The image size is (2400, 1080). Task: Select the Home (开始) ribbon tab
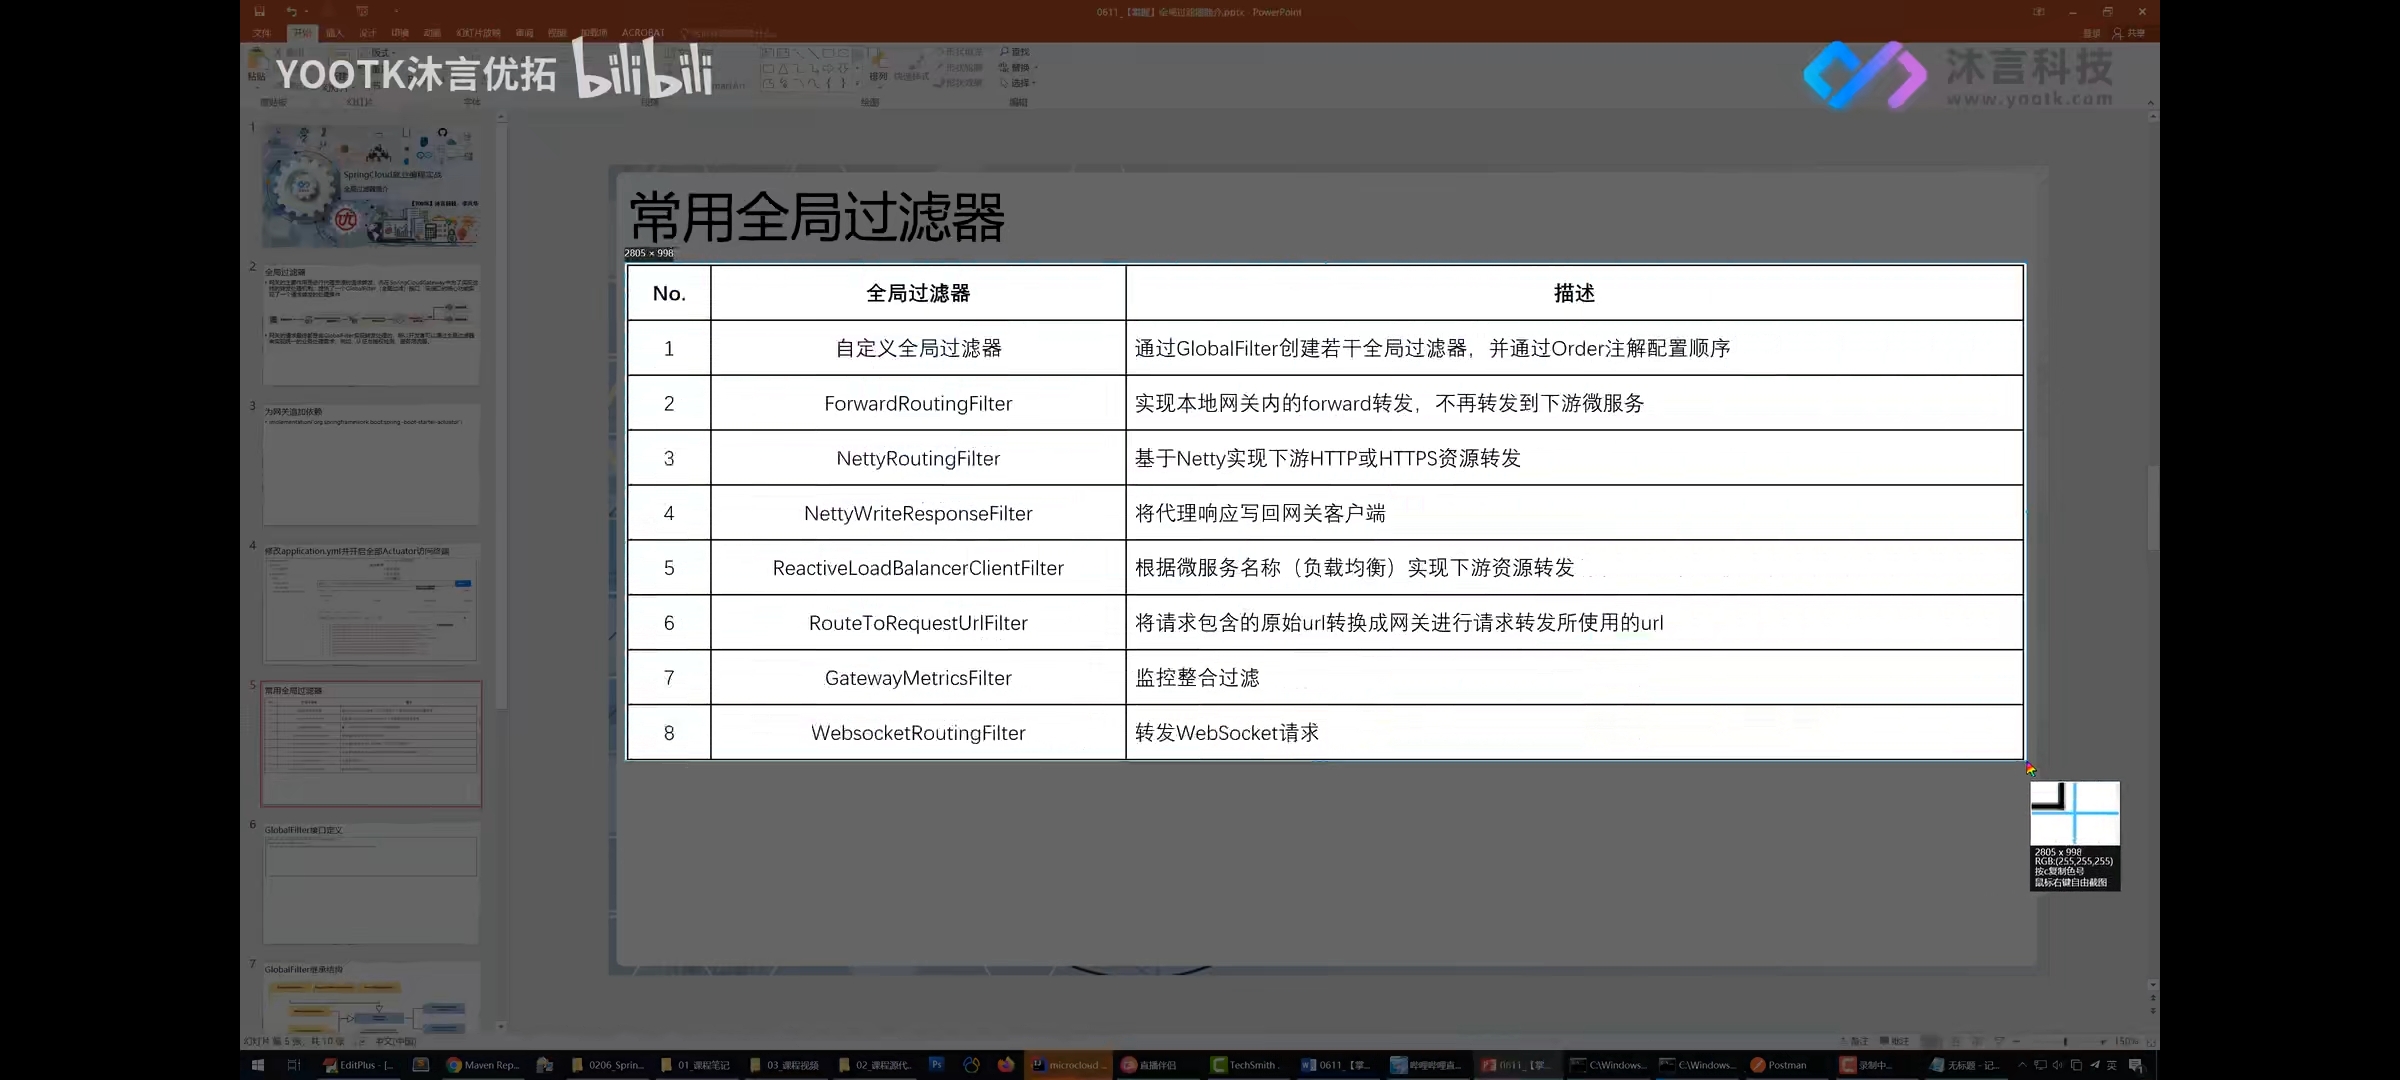coord(302,33)
